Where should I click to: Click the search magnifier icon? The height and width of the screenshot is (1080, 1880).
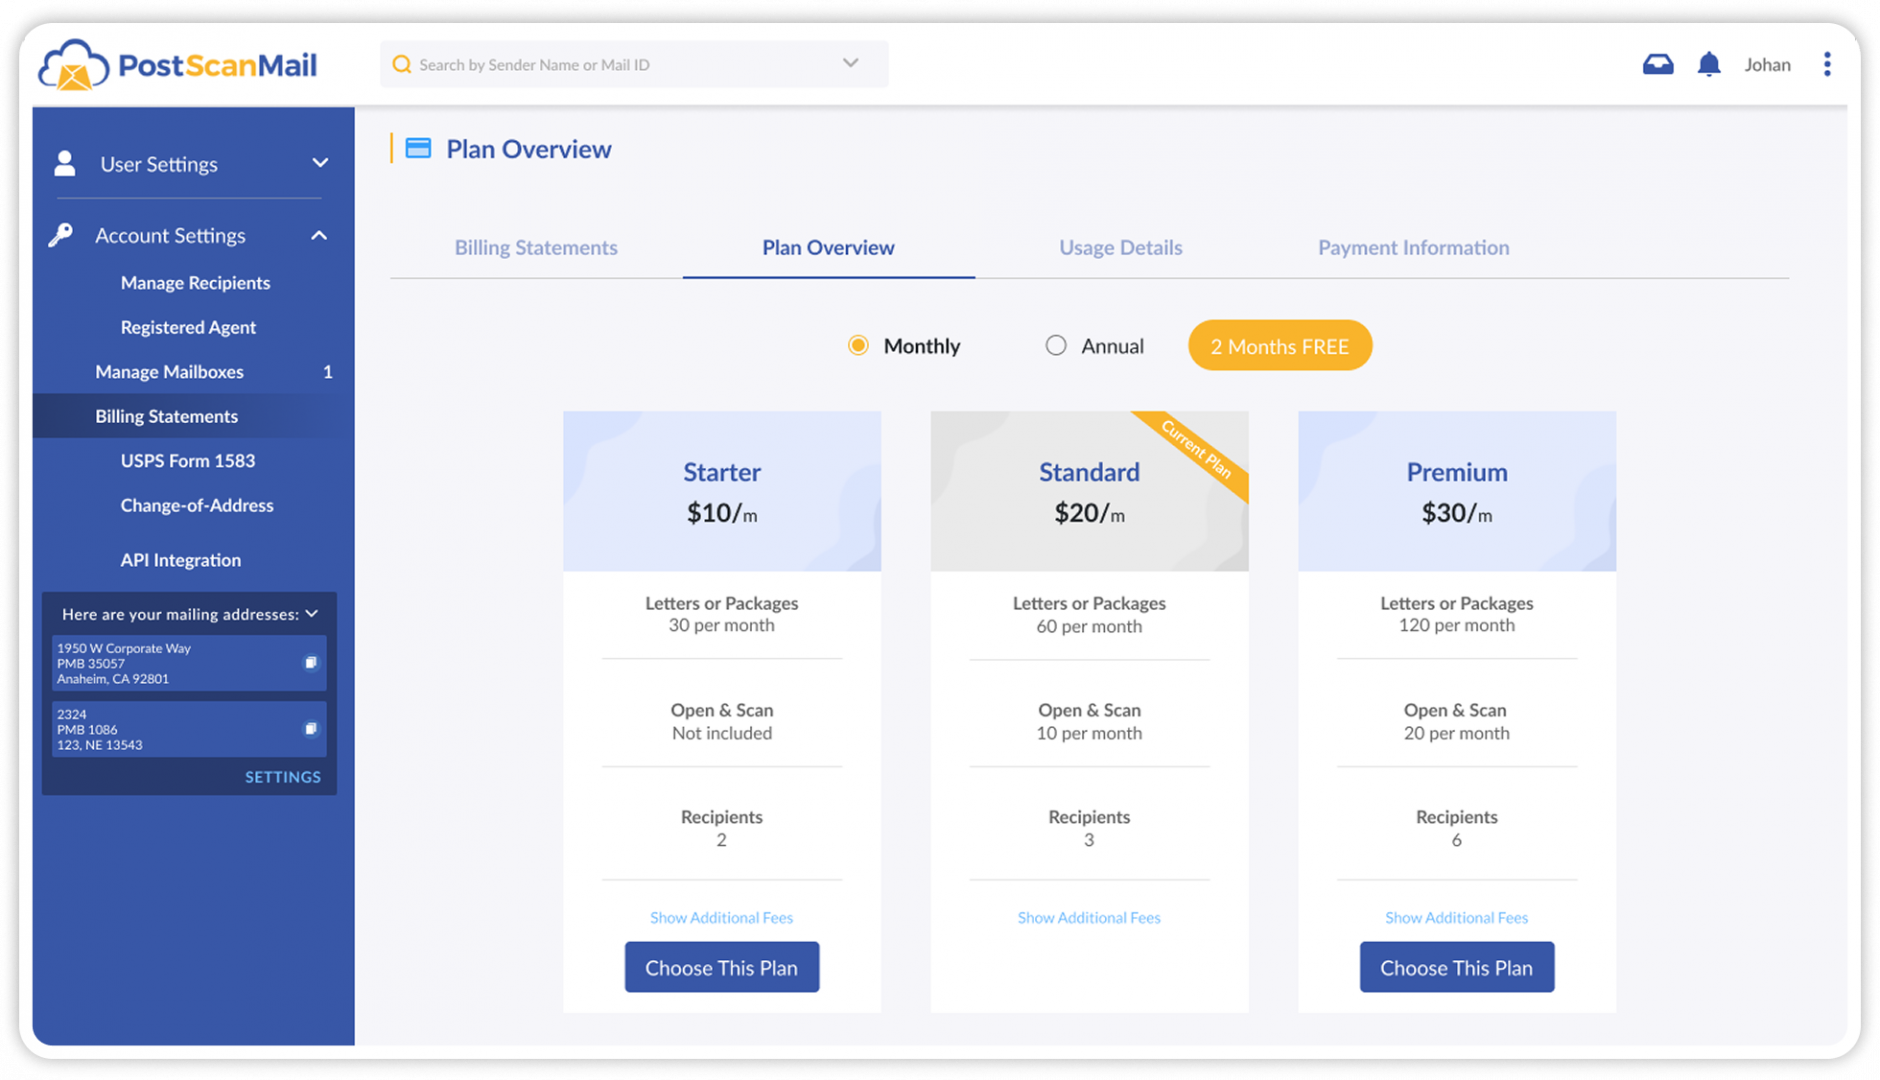coord(402,63)
